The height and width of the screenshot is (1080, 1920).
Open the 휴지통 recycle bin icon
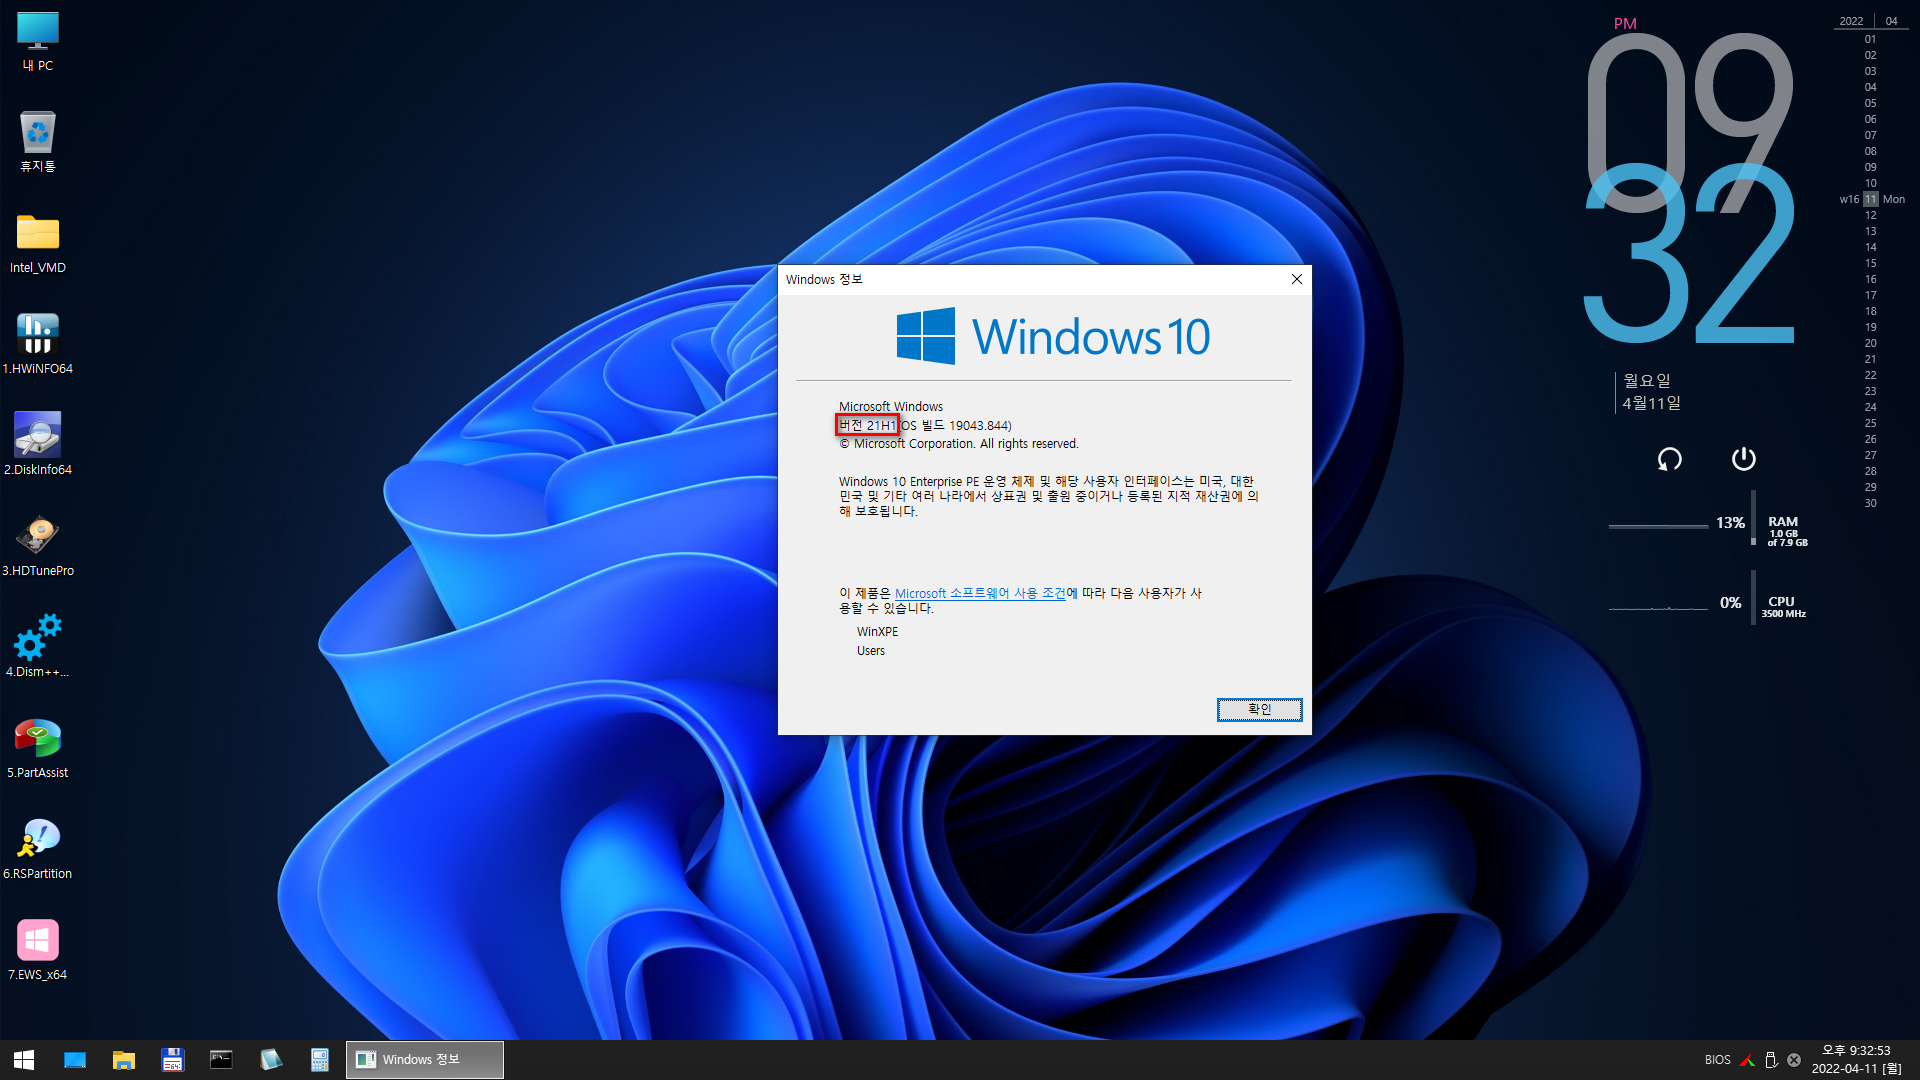pos(38,142)
